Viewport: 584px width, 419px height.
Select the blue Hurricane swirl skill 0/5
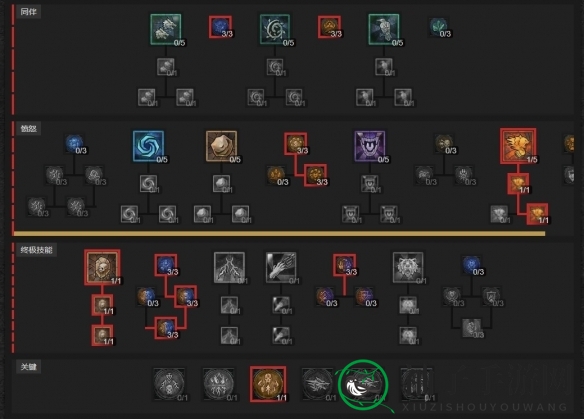point(148,146)
